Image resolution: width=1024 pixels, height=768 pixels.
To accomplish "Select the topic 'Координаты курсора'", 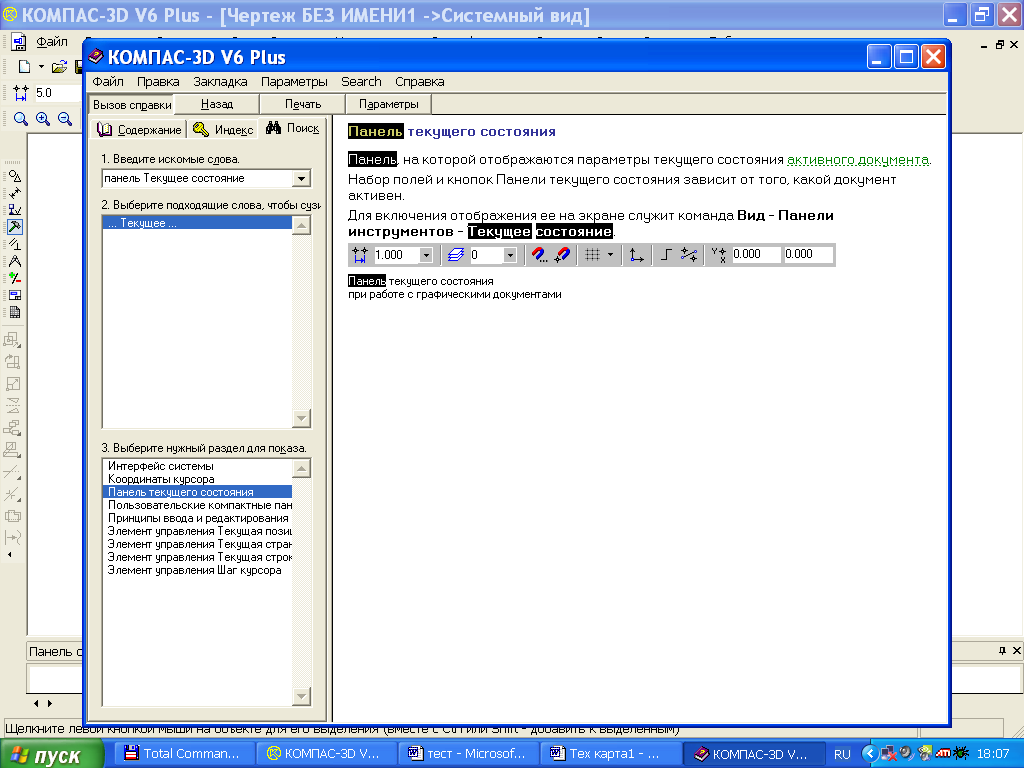I will (197, 479).
